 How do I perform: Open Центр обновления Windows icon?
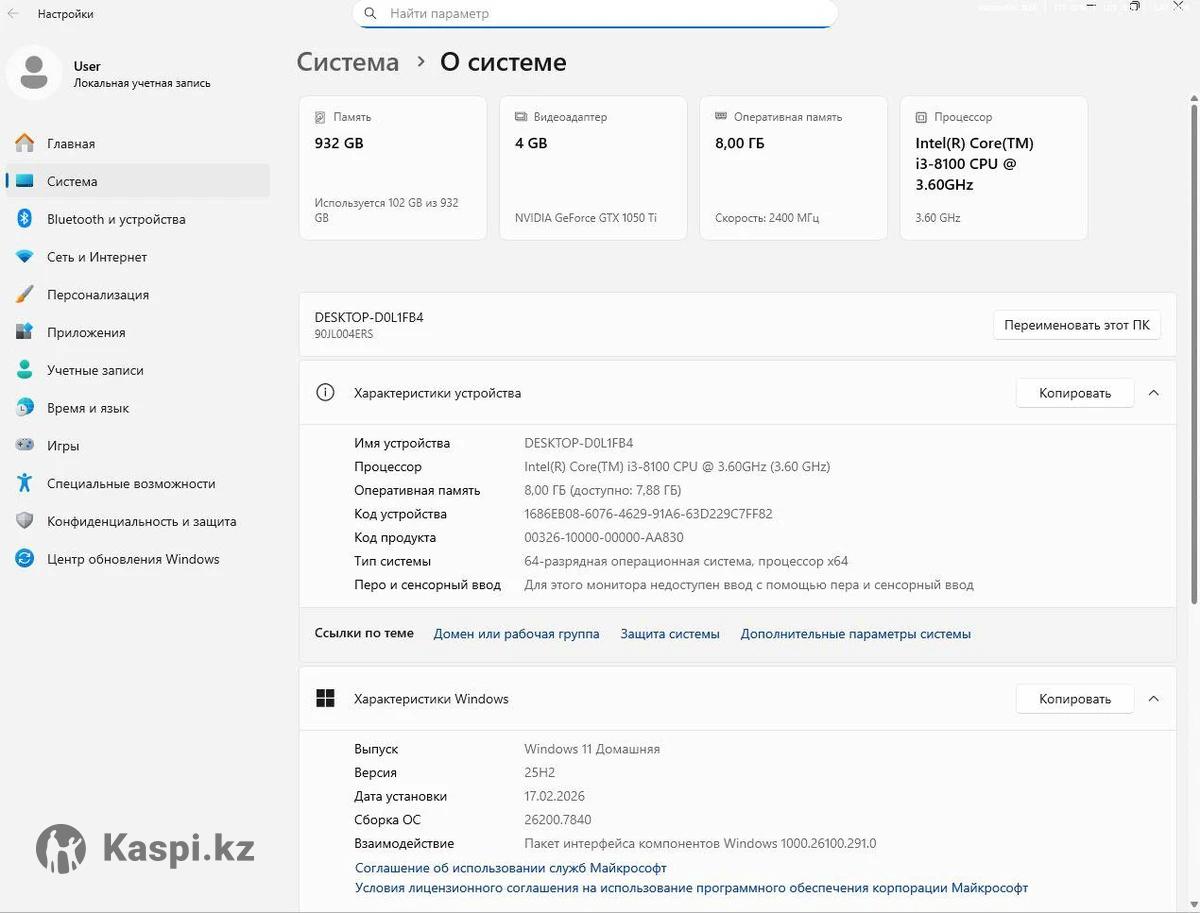pyautogui.click(x=25, y=559)
